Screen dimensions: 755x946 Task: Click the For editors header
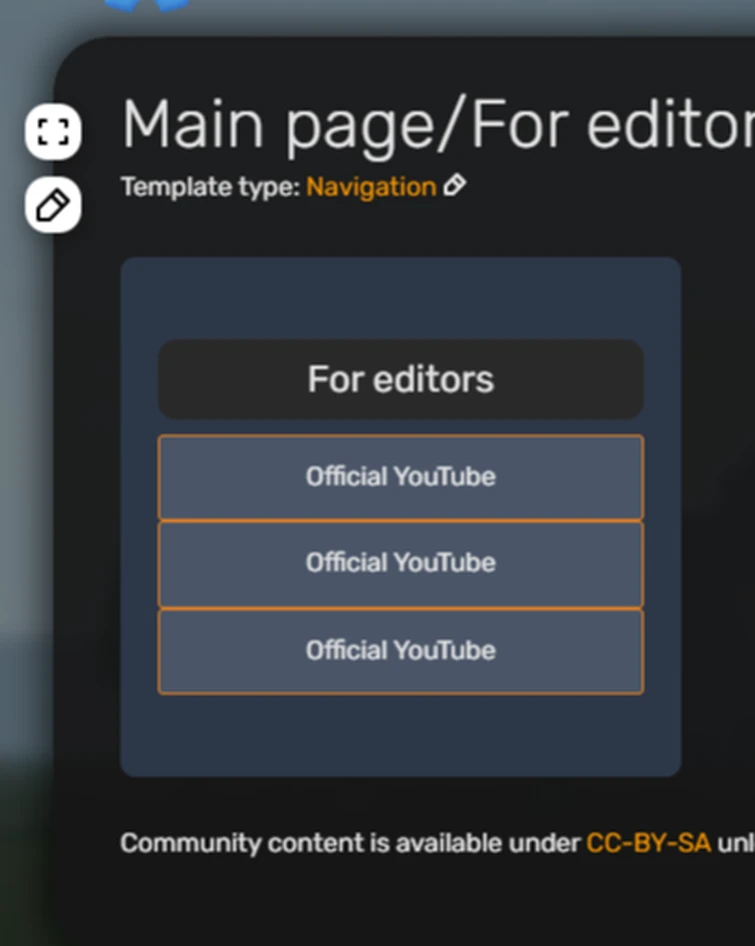(x=401, y=379)
